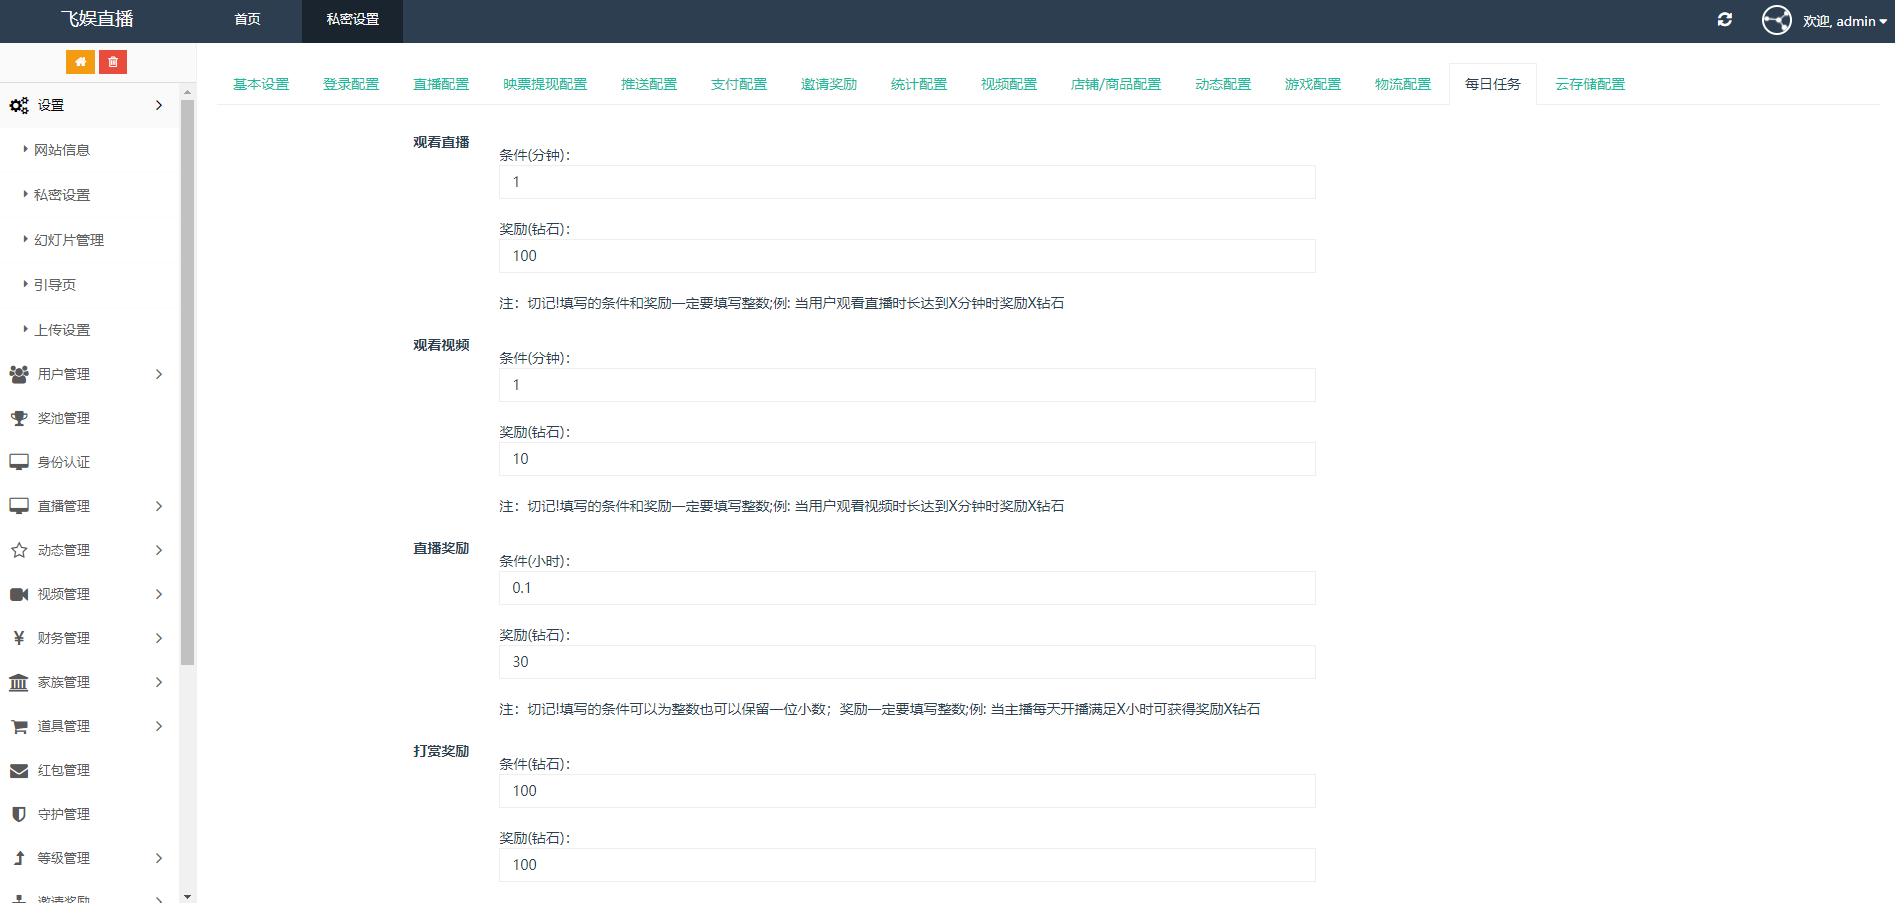Image resolution: width=1895 pixels, height=903 pixels.
Task: Select the 视频管理 camera icon
Action: (18, 593)
